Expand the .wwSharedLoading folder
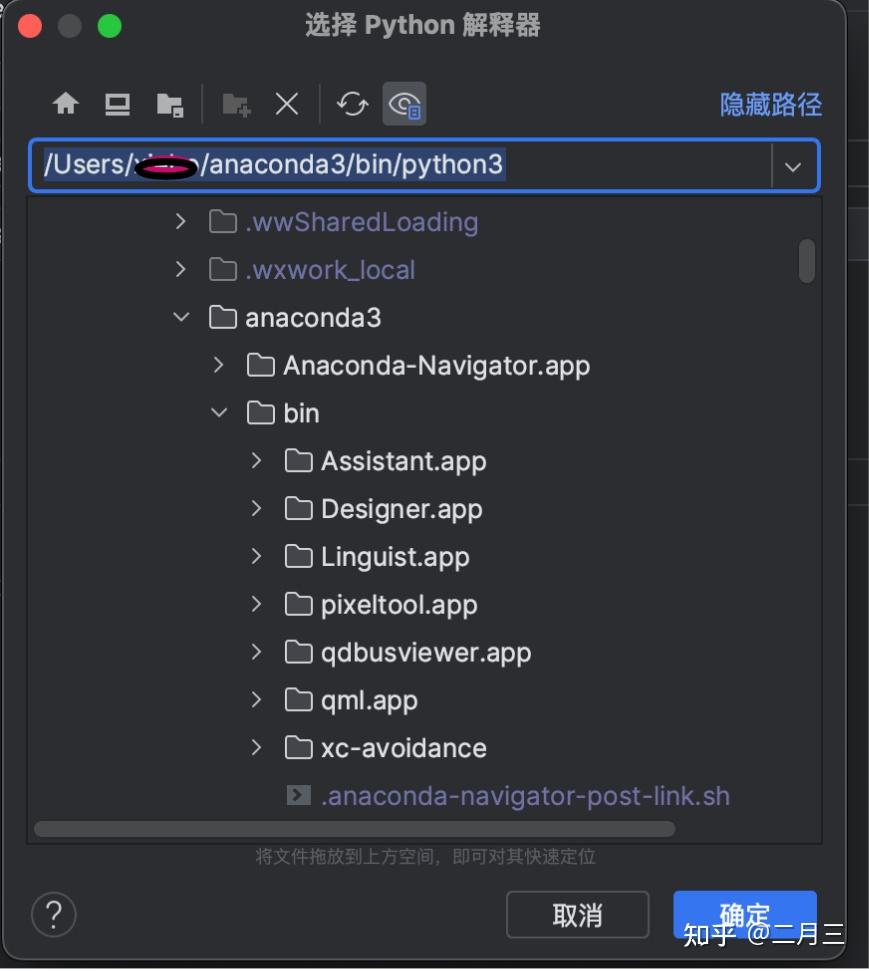The width and height of the screenshot is (869, 971). click(181, 221)
